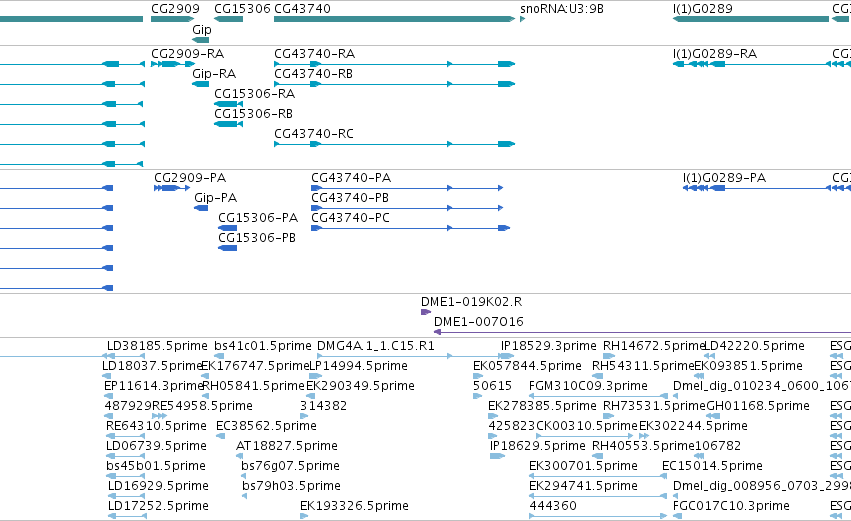Select the CG2909 gene label
The image size is (851, 521).
[175, 9]
